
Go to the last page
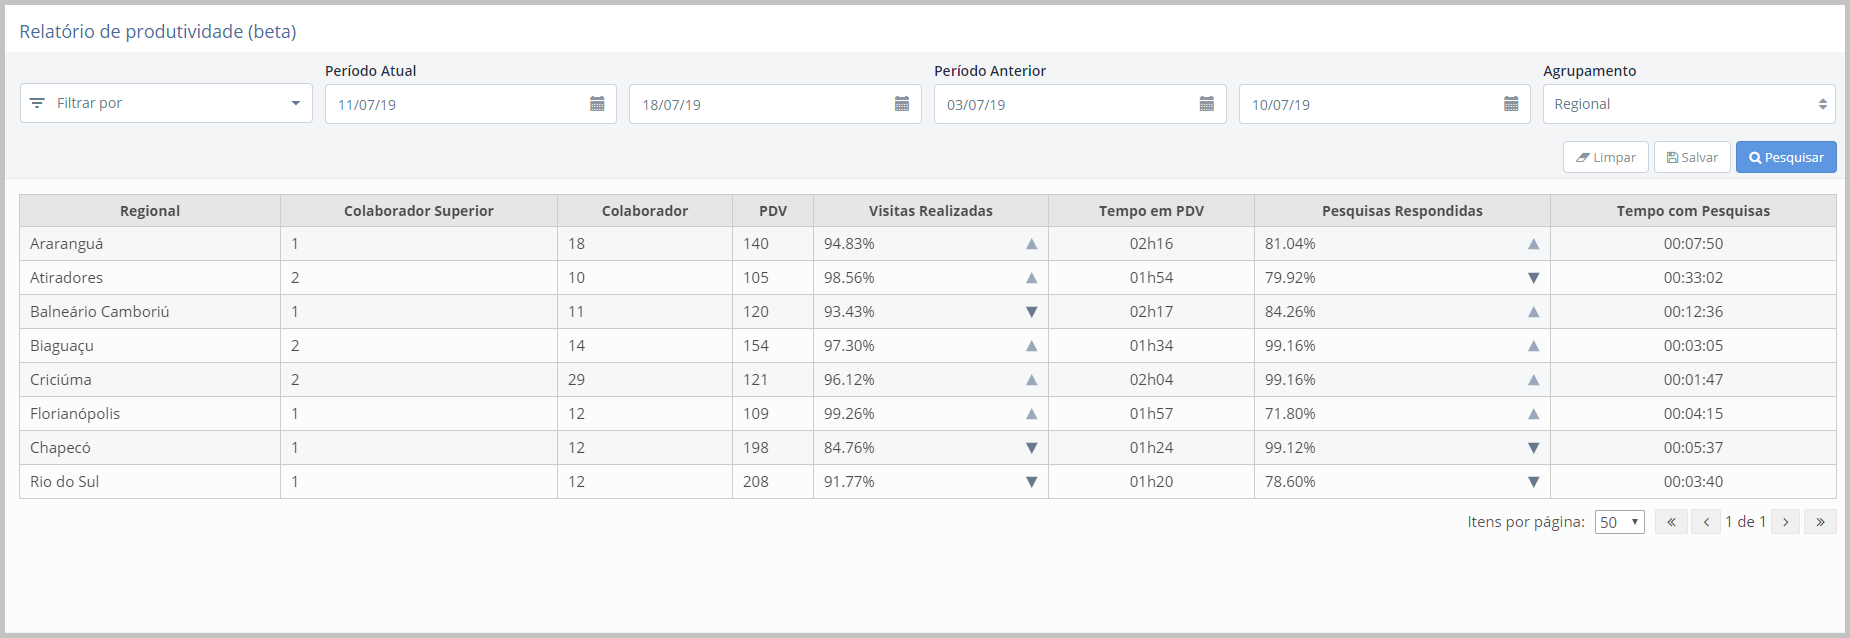1820,522
